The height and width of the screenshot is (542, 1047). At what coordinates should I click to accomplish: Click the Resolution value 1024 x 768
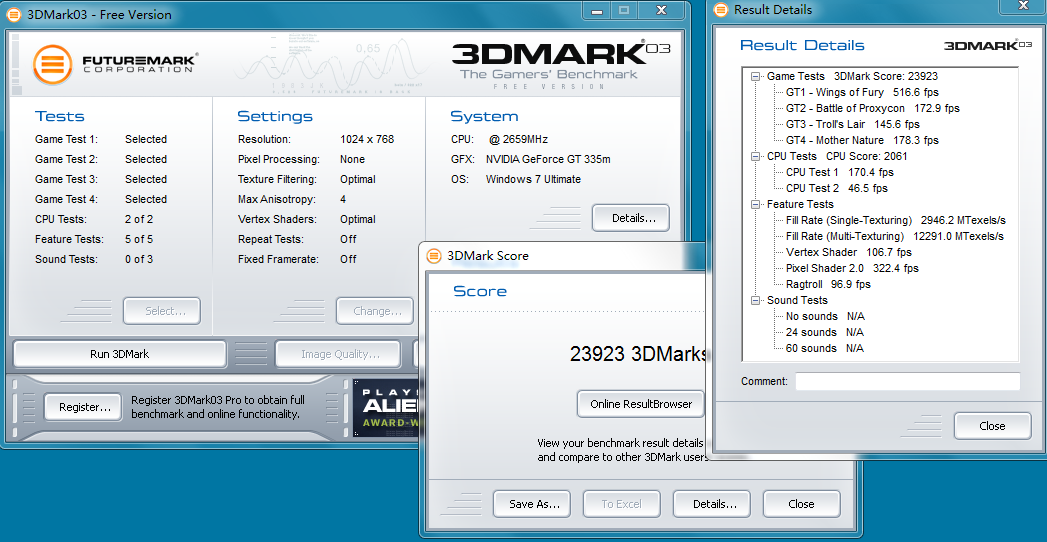tap(367, 140)
